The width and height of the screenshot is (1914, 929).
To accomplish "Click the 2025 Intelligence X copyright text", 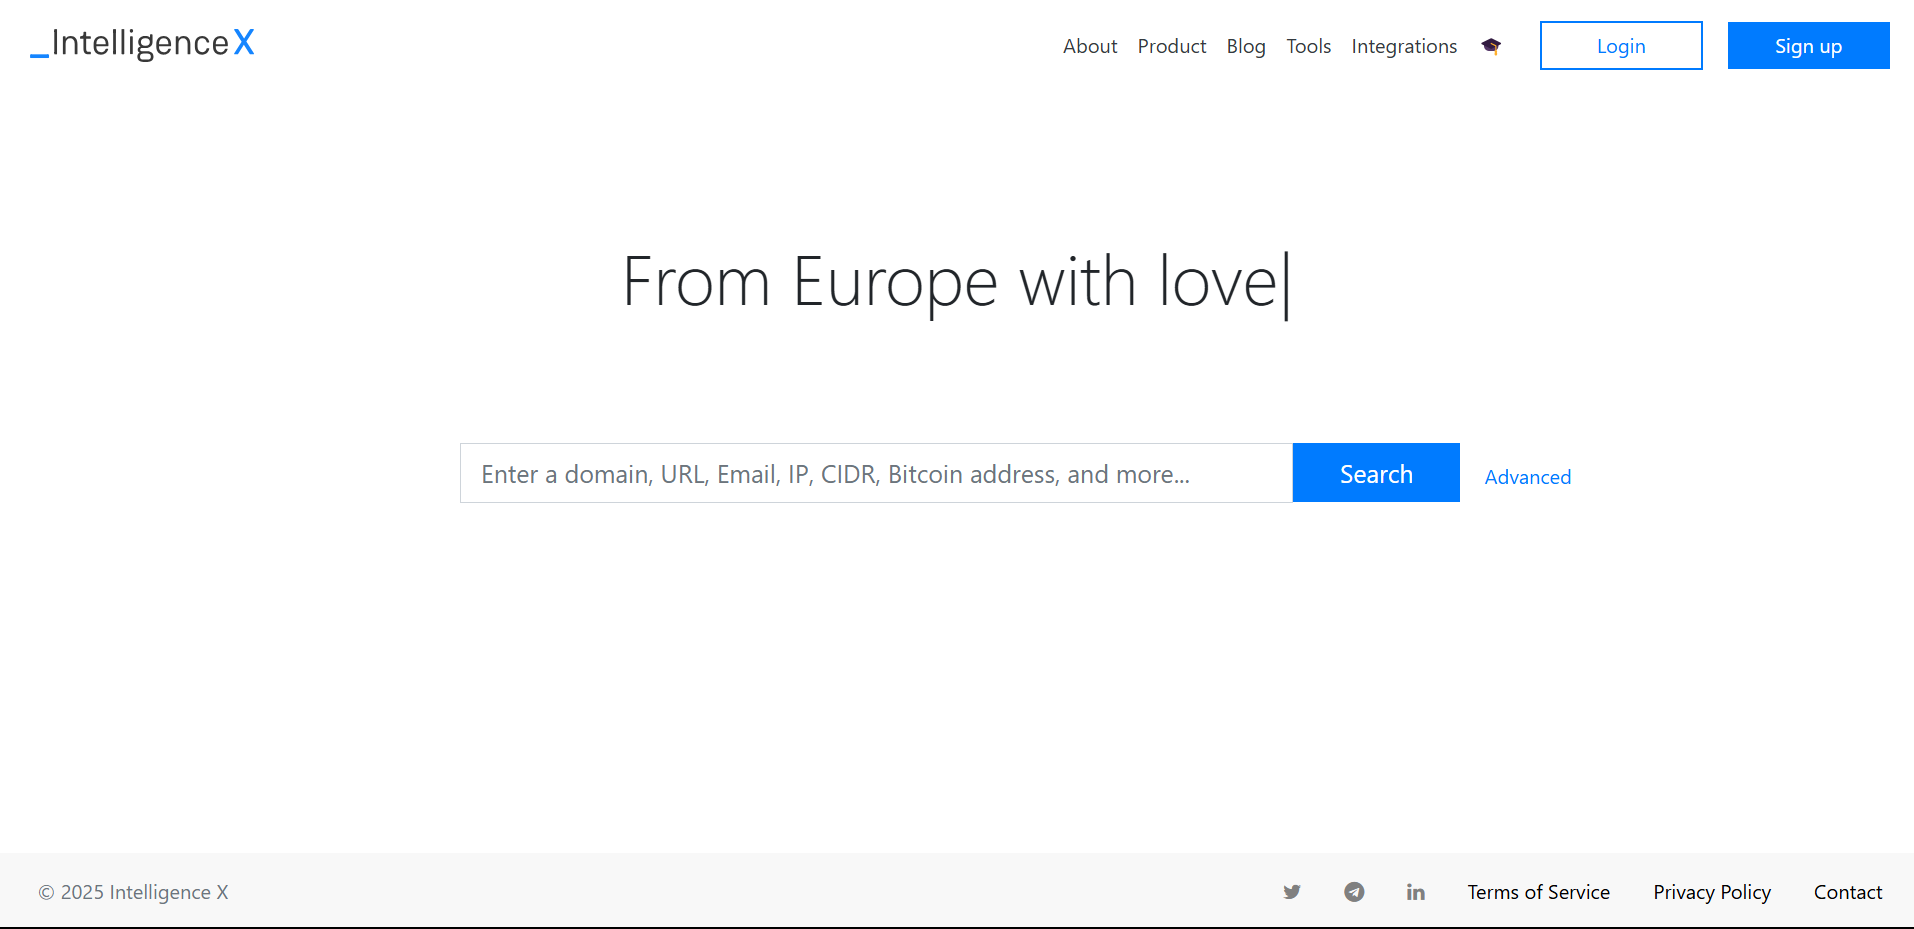I will tap(134, 892).
